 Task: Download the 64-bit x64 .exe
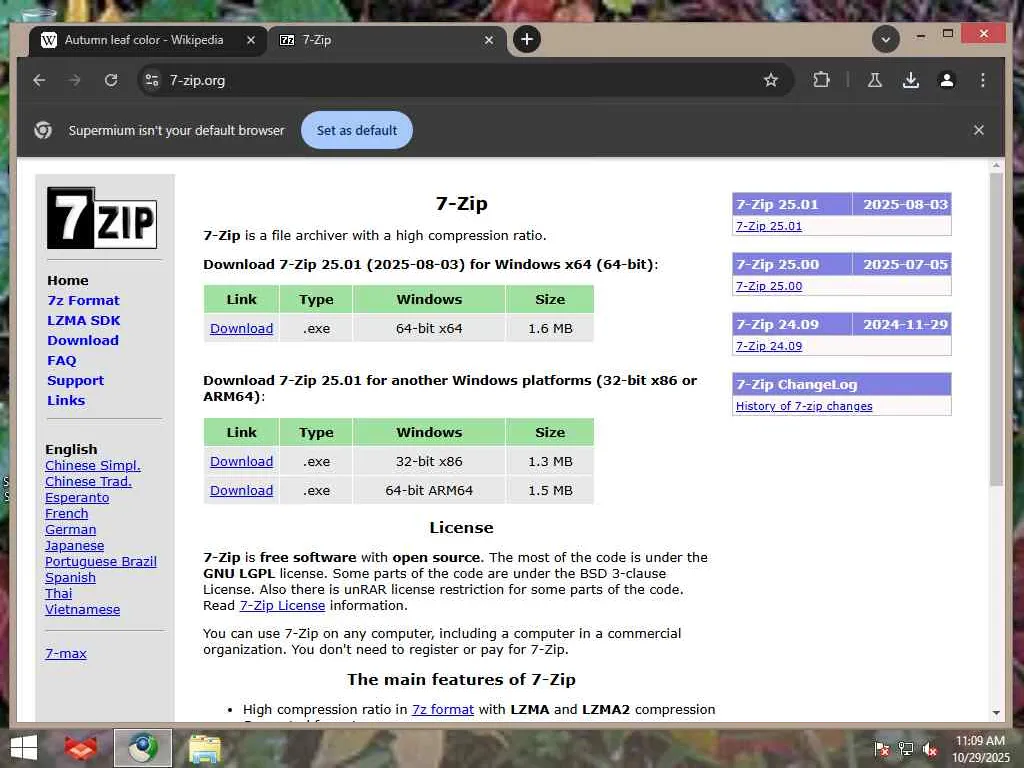coord(242,328)
